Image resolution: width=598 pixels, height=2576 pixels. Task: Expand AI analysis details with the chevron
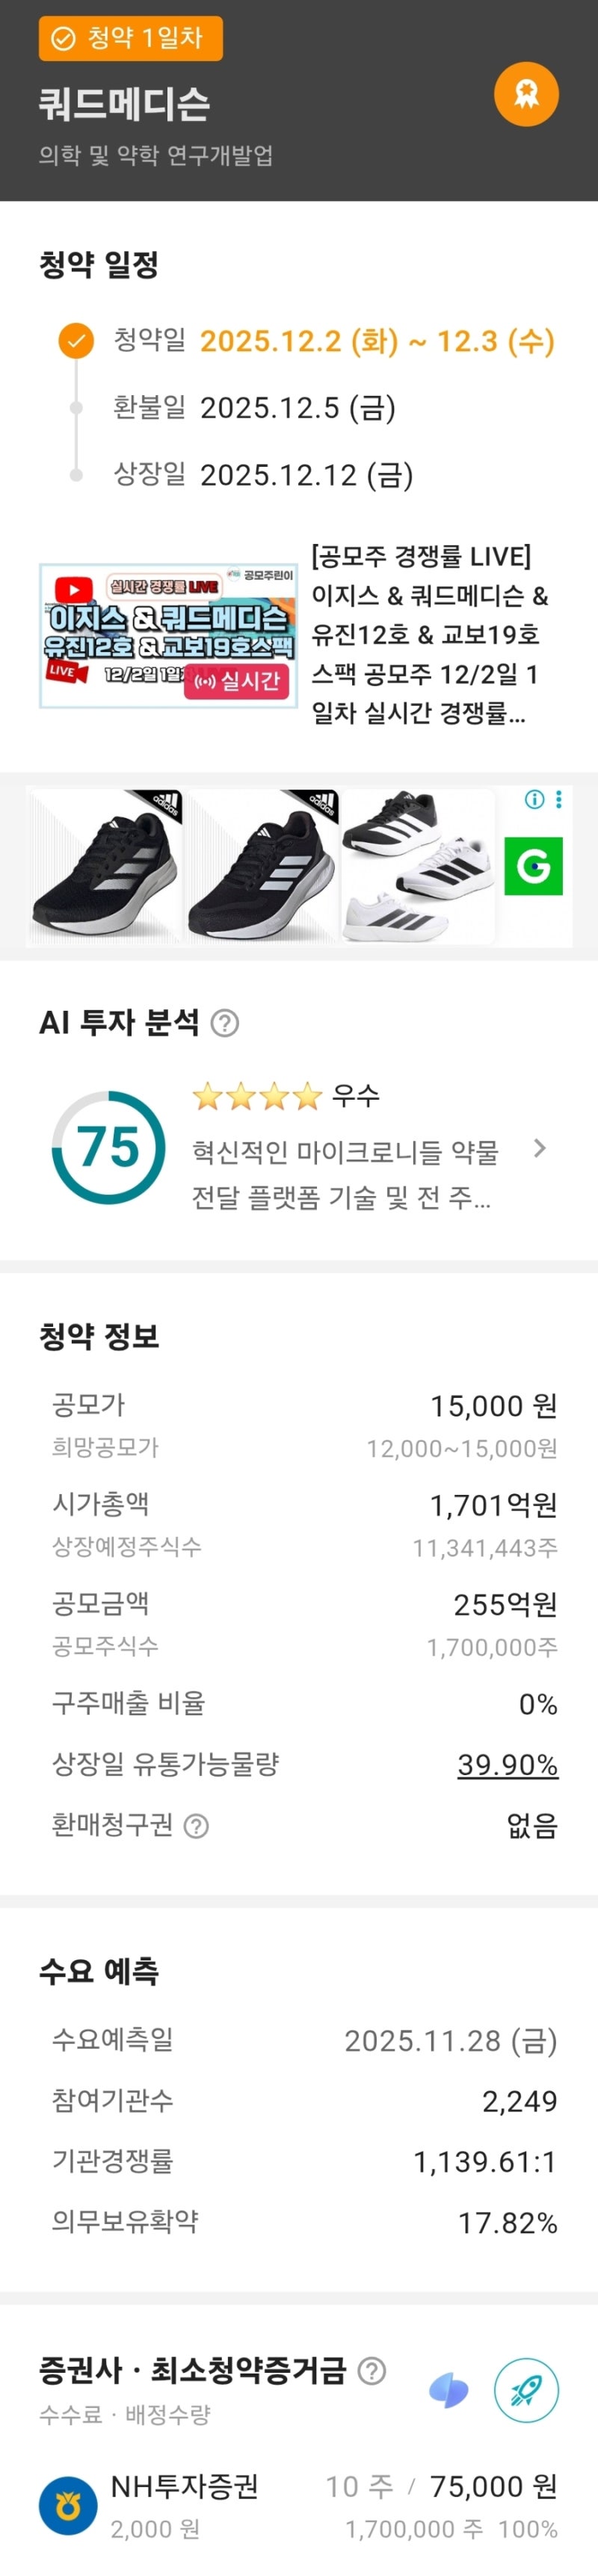pos(540,1148)
